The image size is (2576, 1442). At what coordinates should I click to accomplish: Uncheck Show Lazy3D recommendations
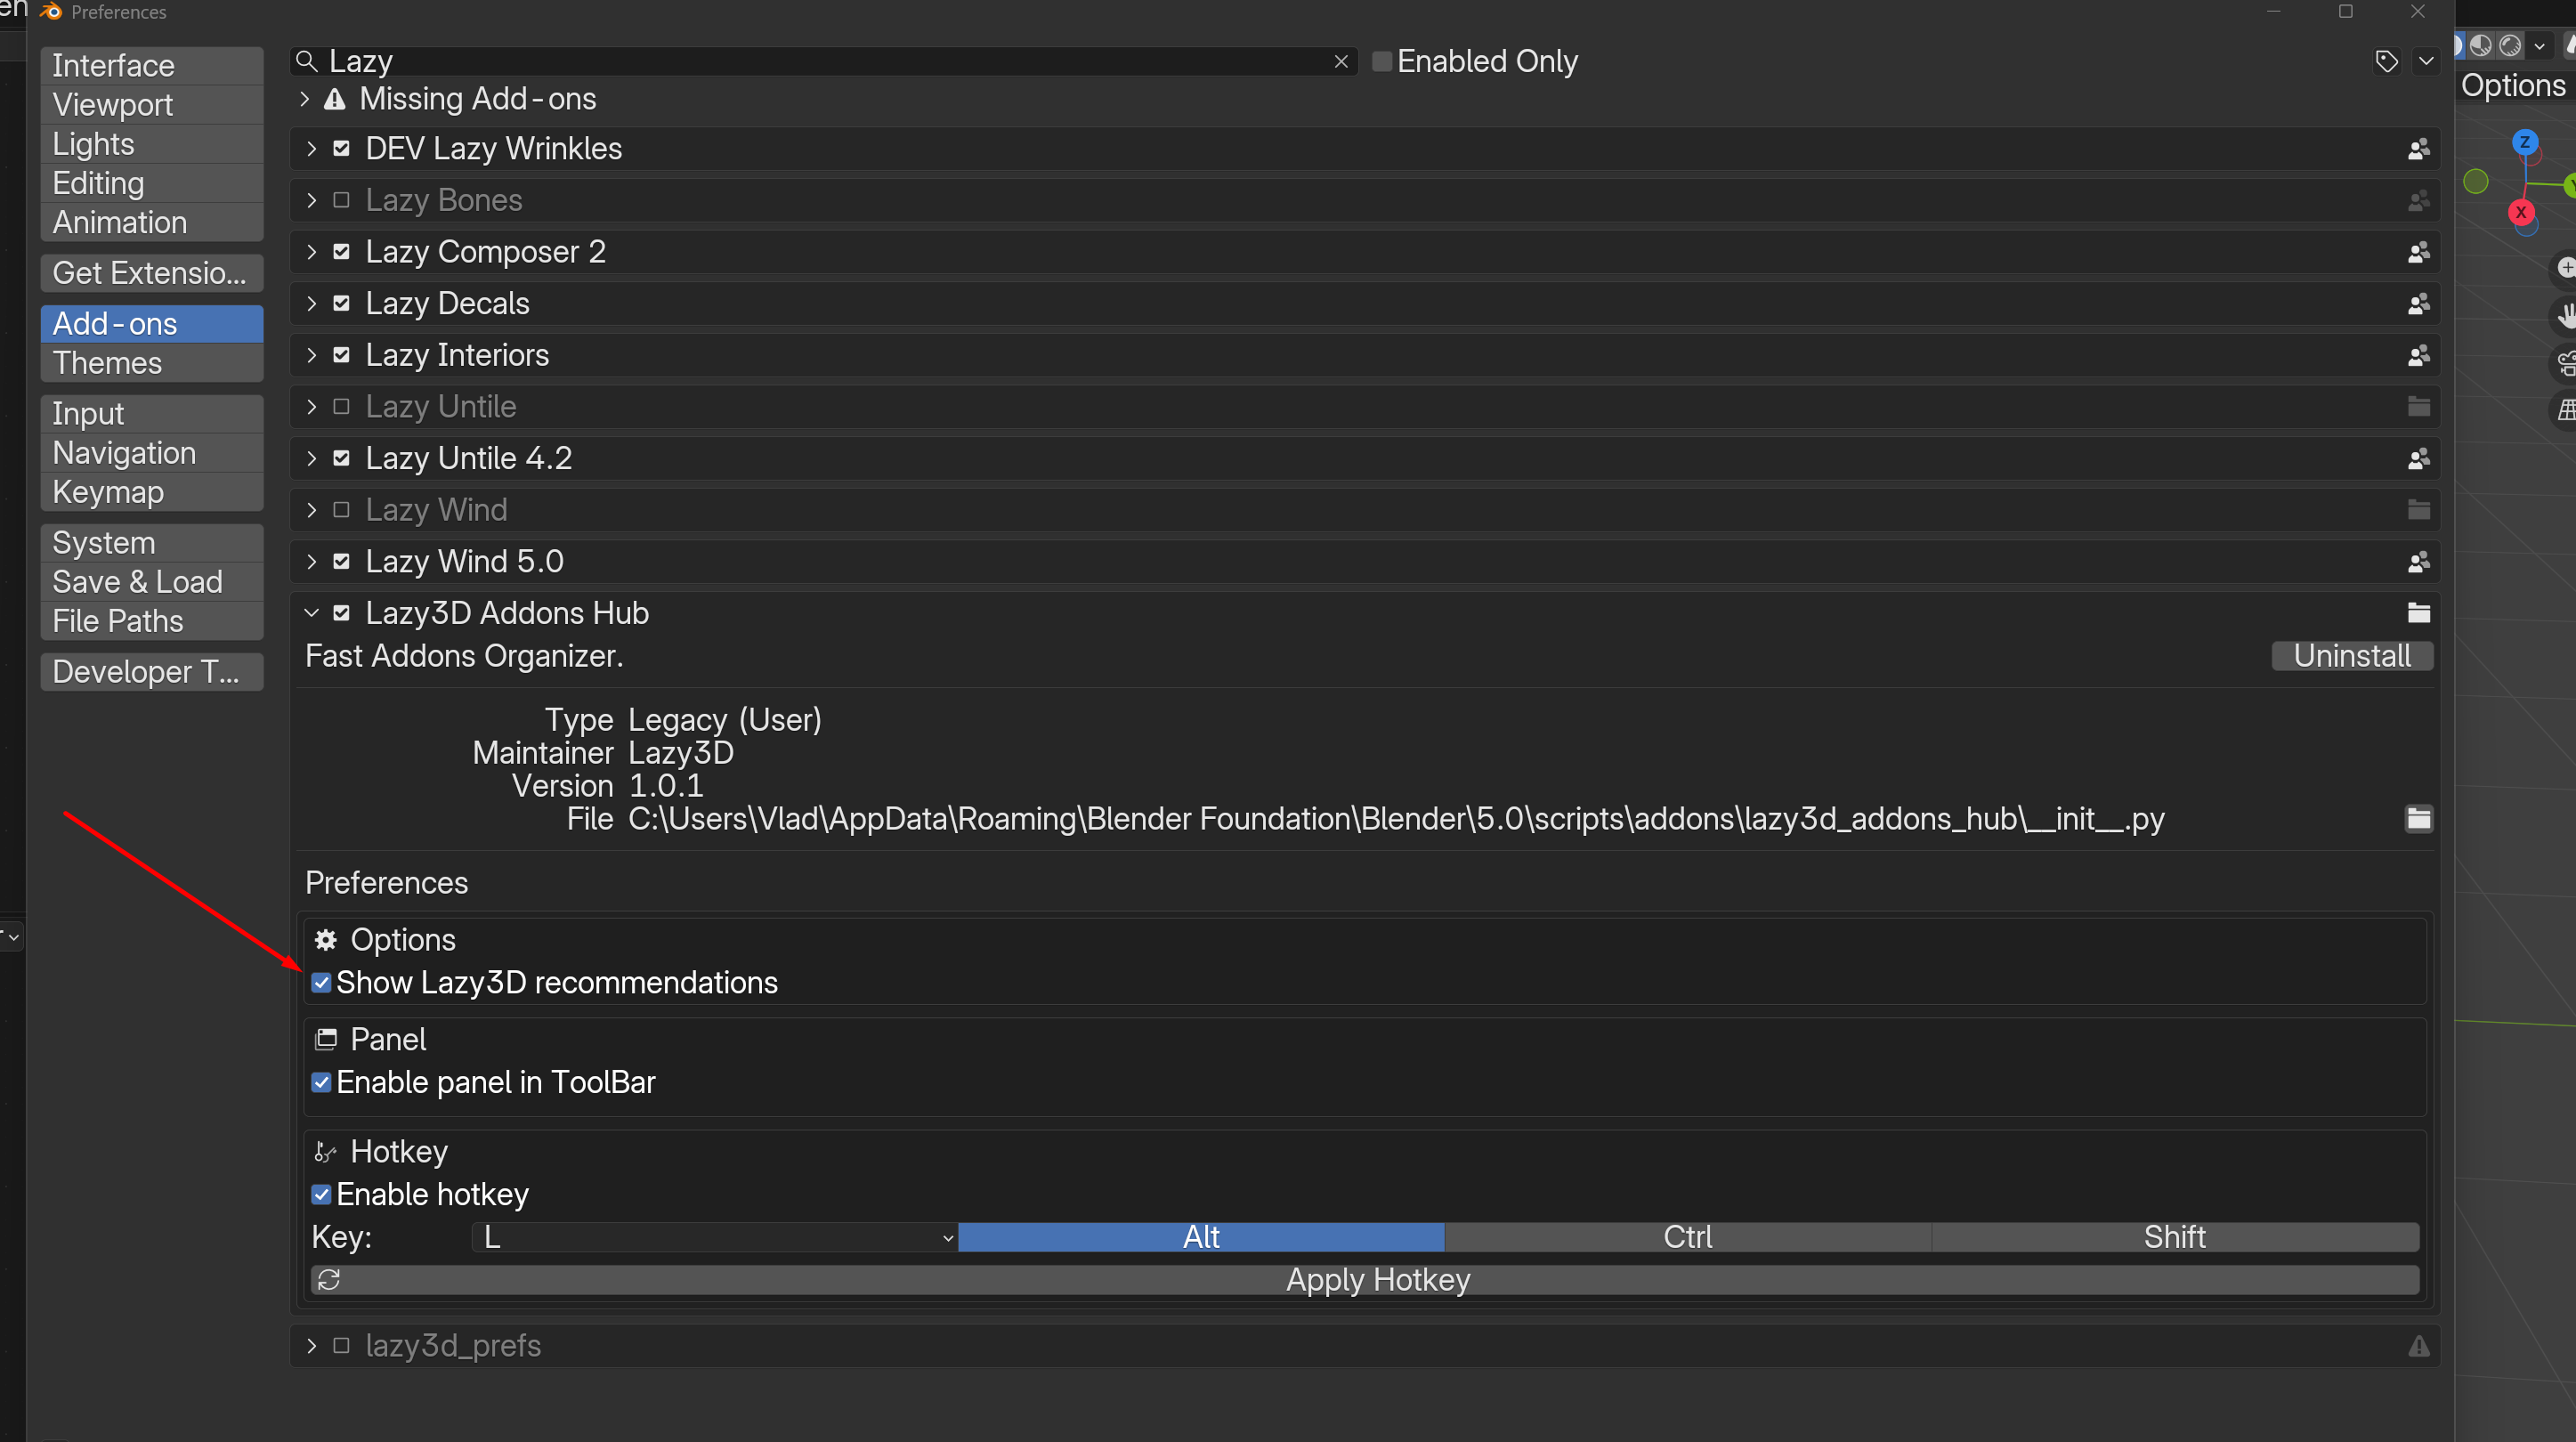coord(321,983)
